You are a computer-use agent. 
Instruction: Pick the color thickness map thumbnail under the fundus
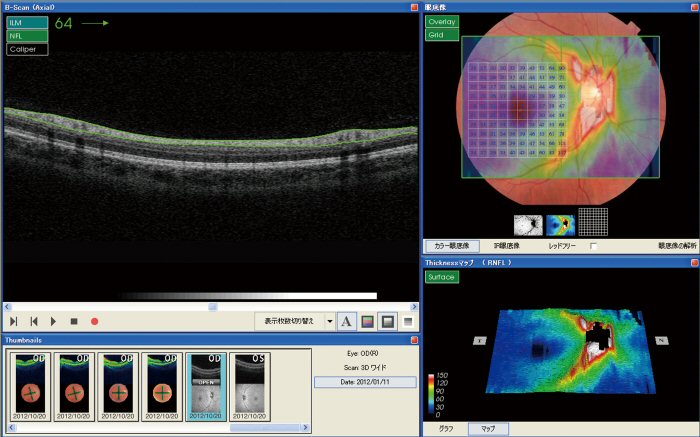coord(561,223)
